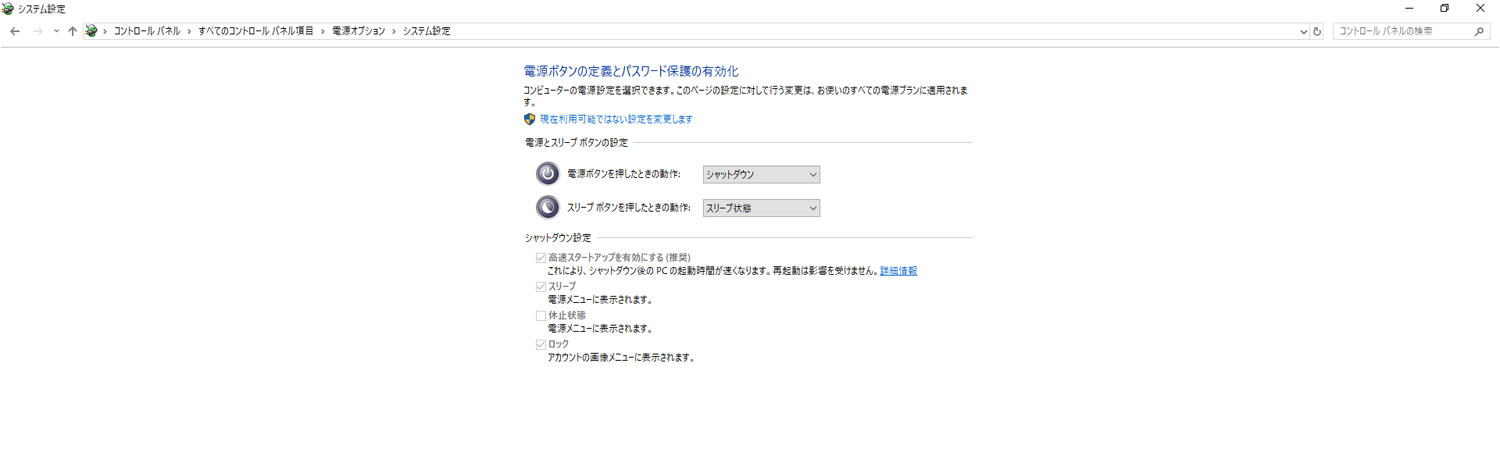Click the 現在利用可能ではない設定を変更します link
This screenshot has width=1500, height=463.
click(x=616, y=119)
